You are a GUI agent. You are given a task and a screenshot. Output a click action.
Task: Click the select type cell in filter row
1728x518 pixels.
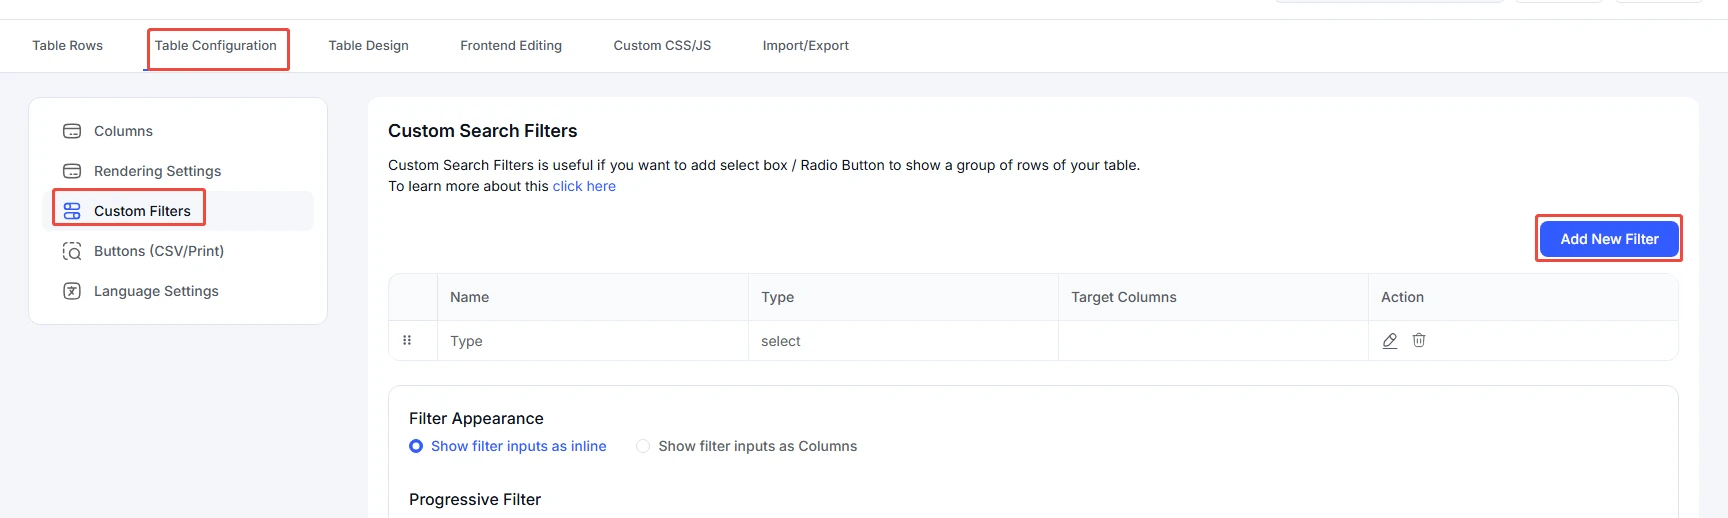tap(780, 341)
